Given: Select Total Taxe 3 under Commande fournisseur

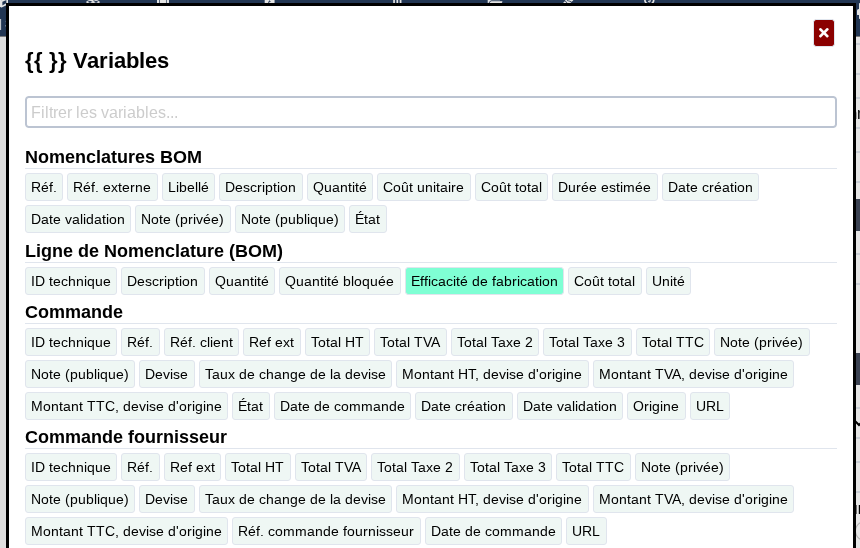Looking at the screenshot, I should (x=508, y=467).
